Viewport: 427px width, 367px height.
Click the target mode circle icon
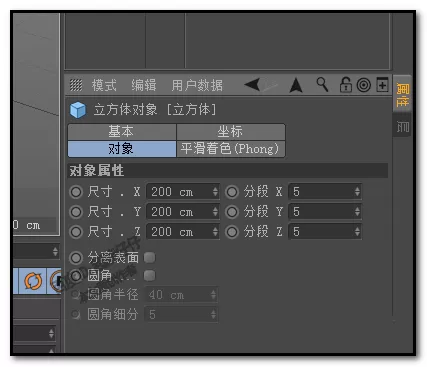click(364, 85)
